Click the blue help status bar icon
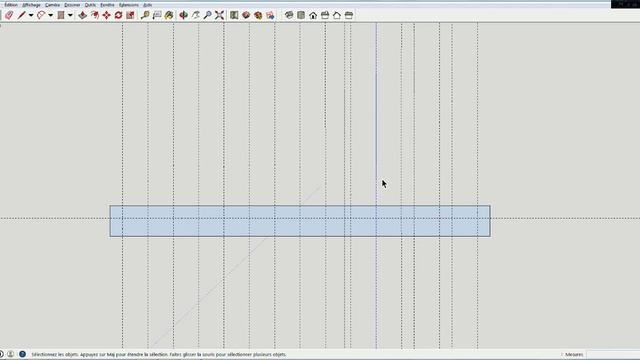Image resolution: width=640 pixels, height=360 pixels. coord(22,354)
